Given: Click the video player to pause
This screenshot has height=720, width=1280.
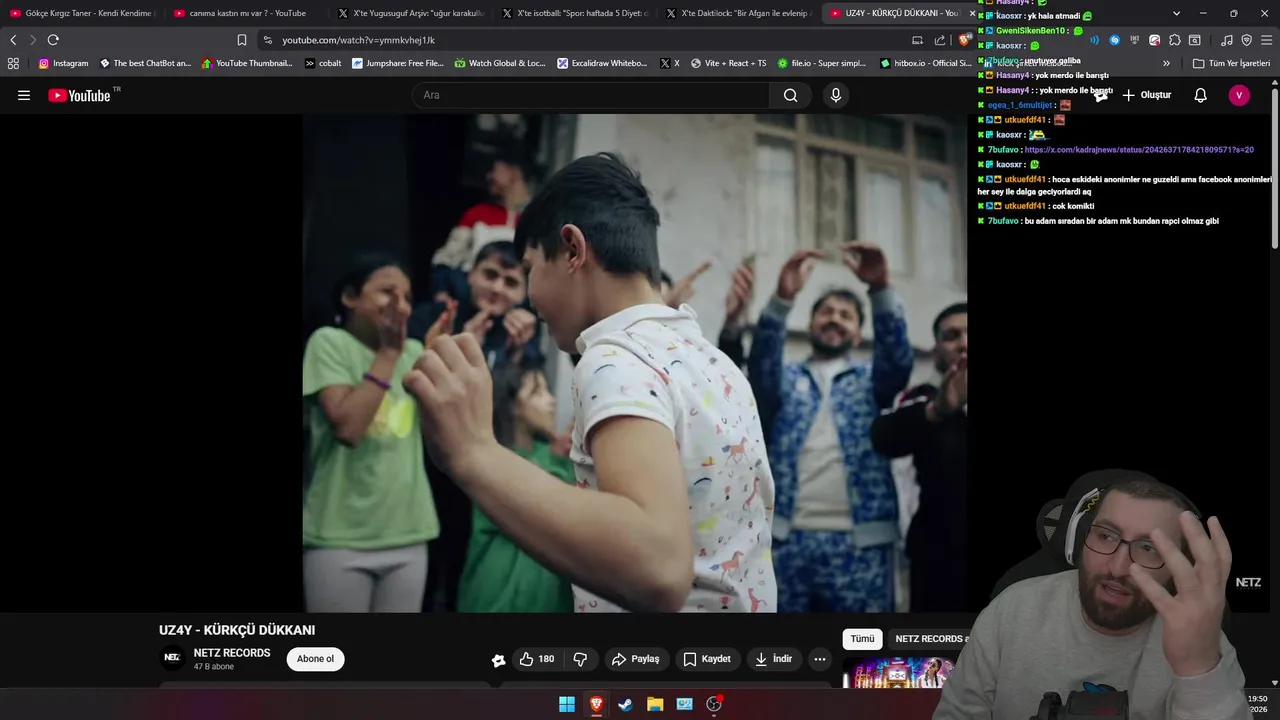Looking at the screenshot, I should [x=634, y=363].
